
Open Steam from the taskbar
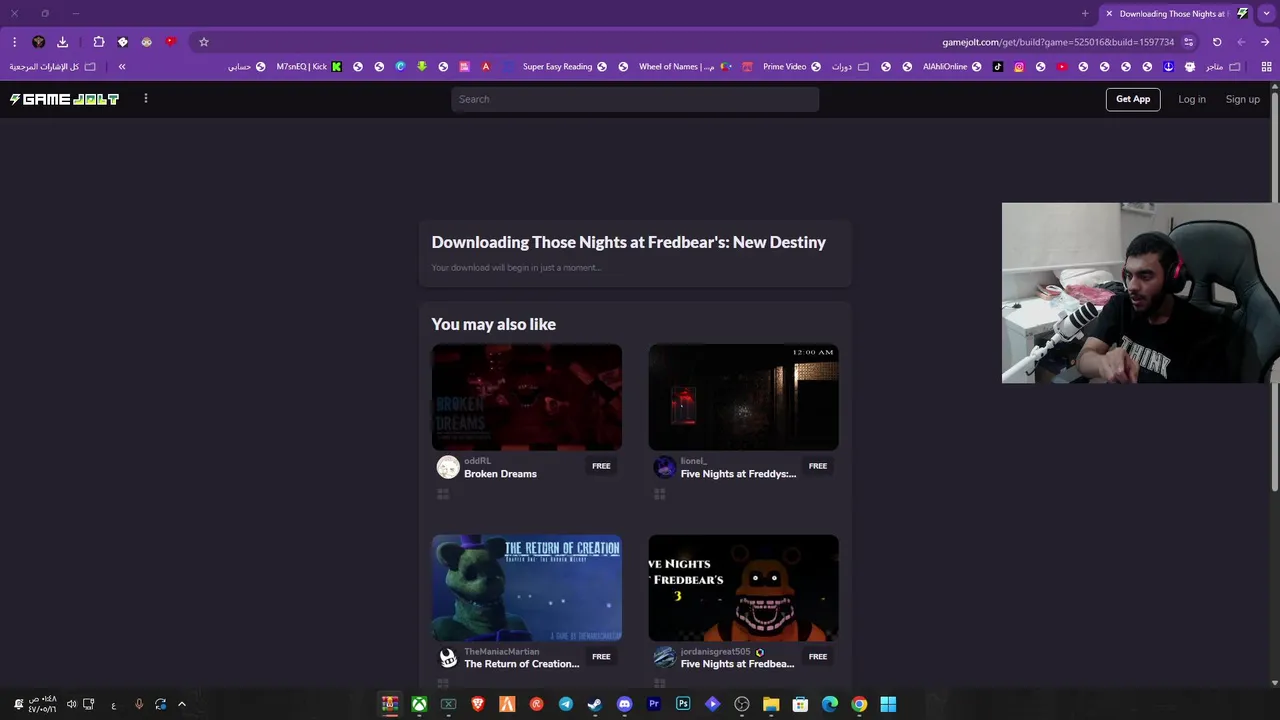point(595,704)
